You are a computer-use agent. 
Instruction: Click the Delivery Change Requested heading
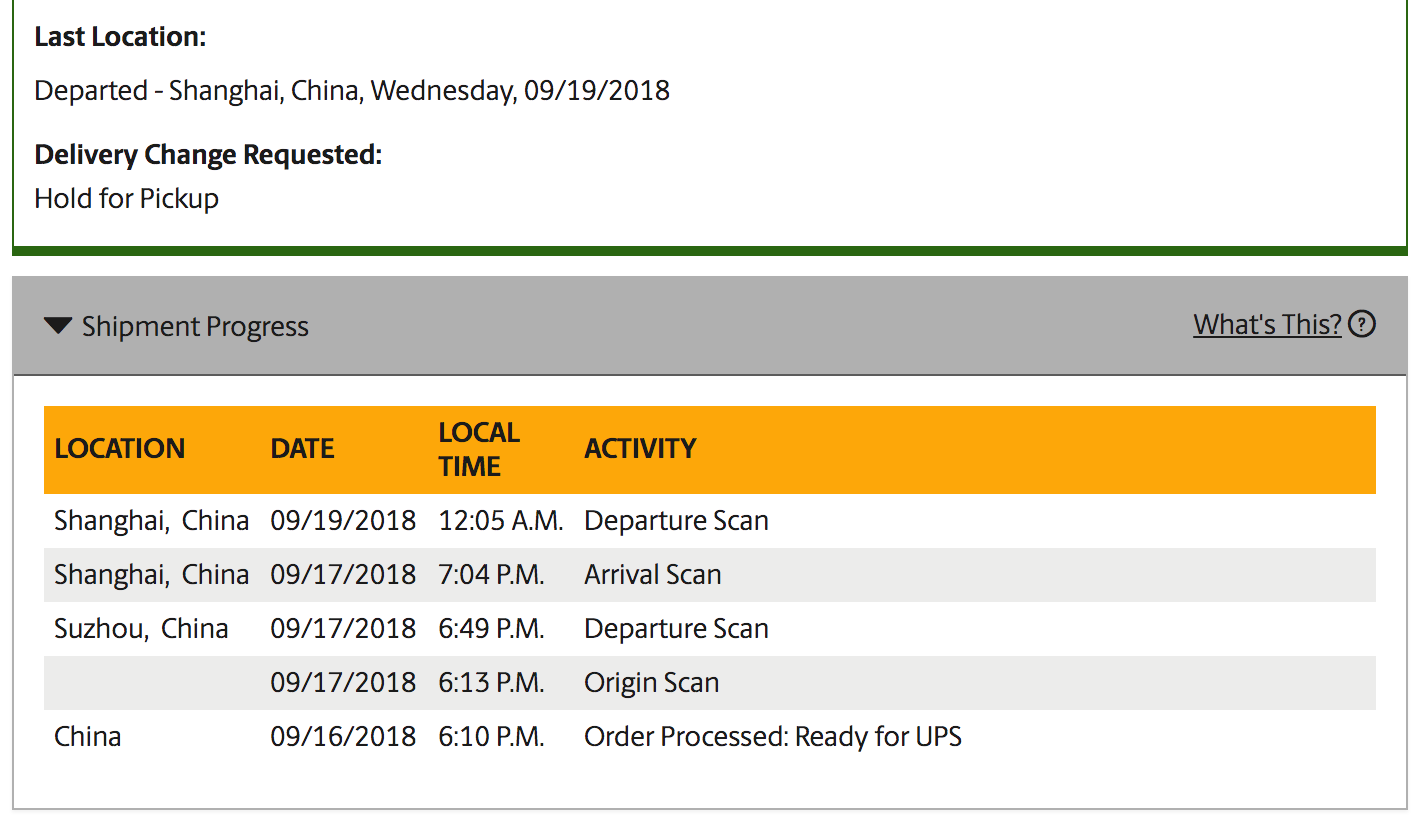(208, 155)
